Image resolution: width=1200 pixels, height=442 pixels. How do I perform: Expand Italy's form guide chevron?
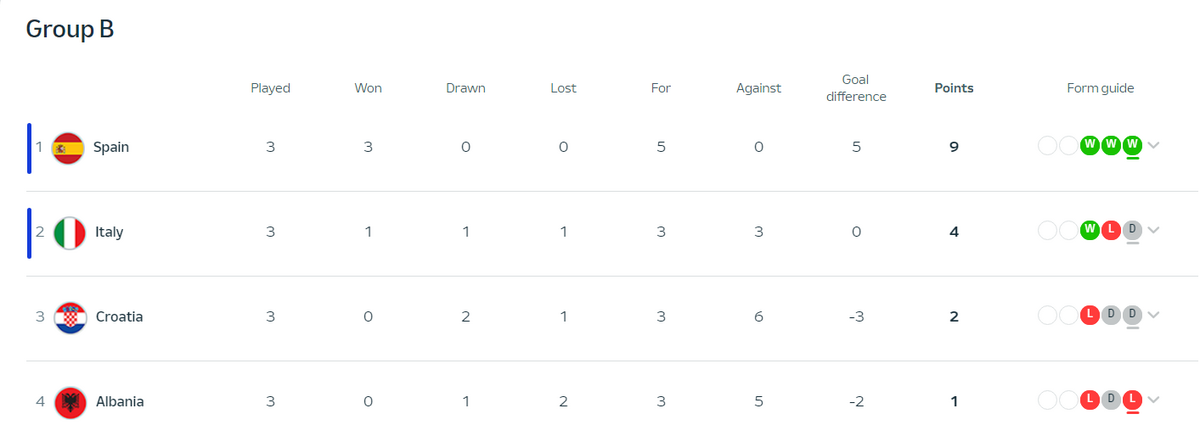coord(1154,231)
